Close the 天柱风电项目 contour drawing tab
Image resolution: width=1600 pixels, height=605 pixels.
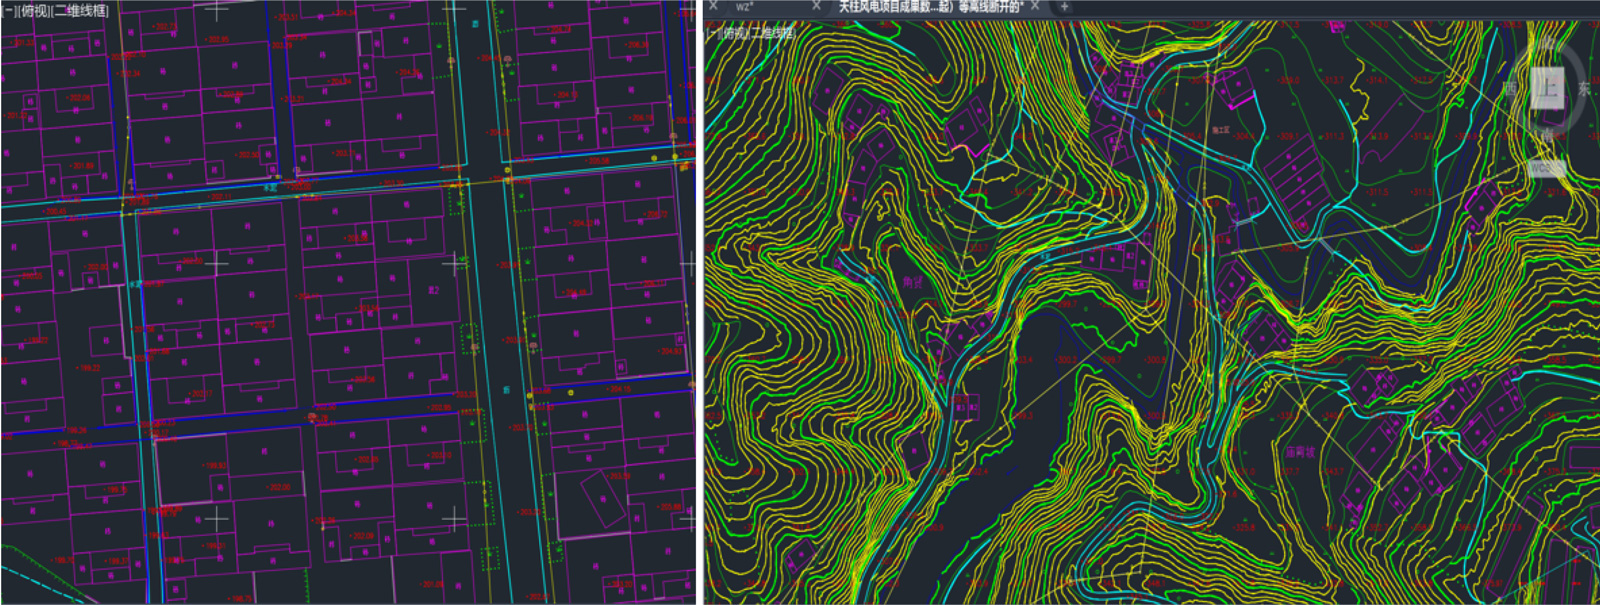pyautogui.click(x=1035, y=6)
